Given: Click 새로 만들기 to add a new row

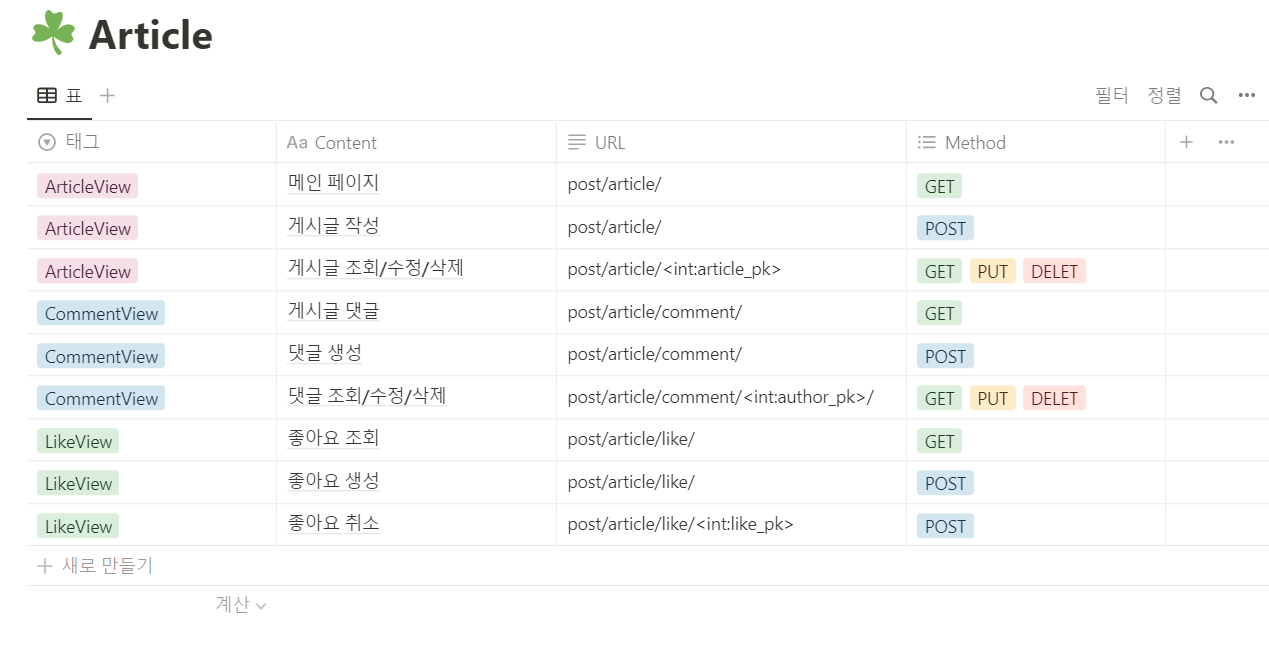Looking at the screenshot, I should pyautogui.click(x=95, y=565).
